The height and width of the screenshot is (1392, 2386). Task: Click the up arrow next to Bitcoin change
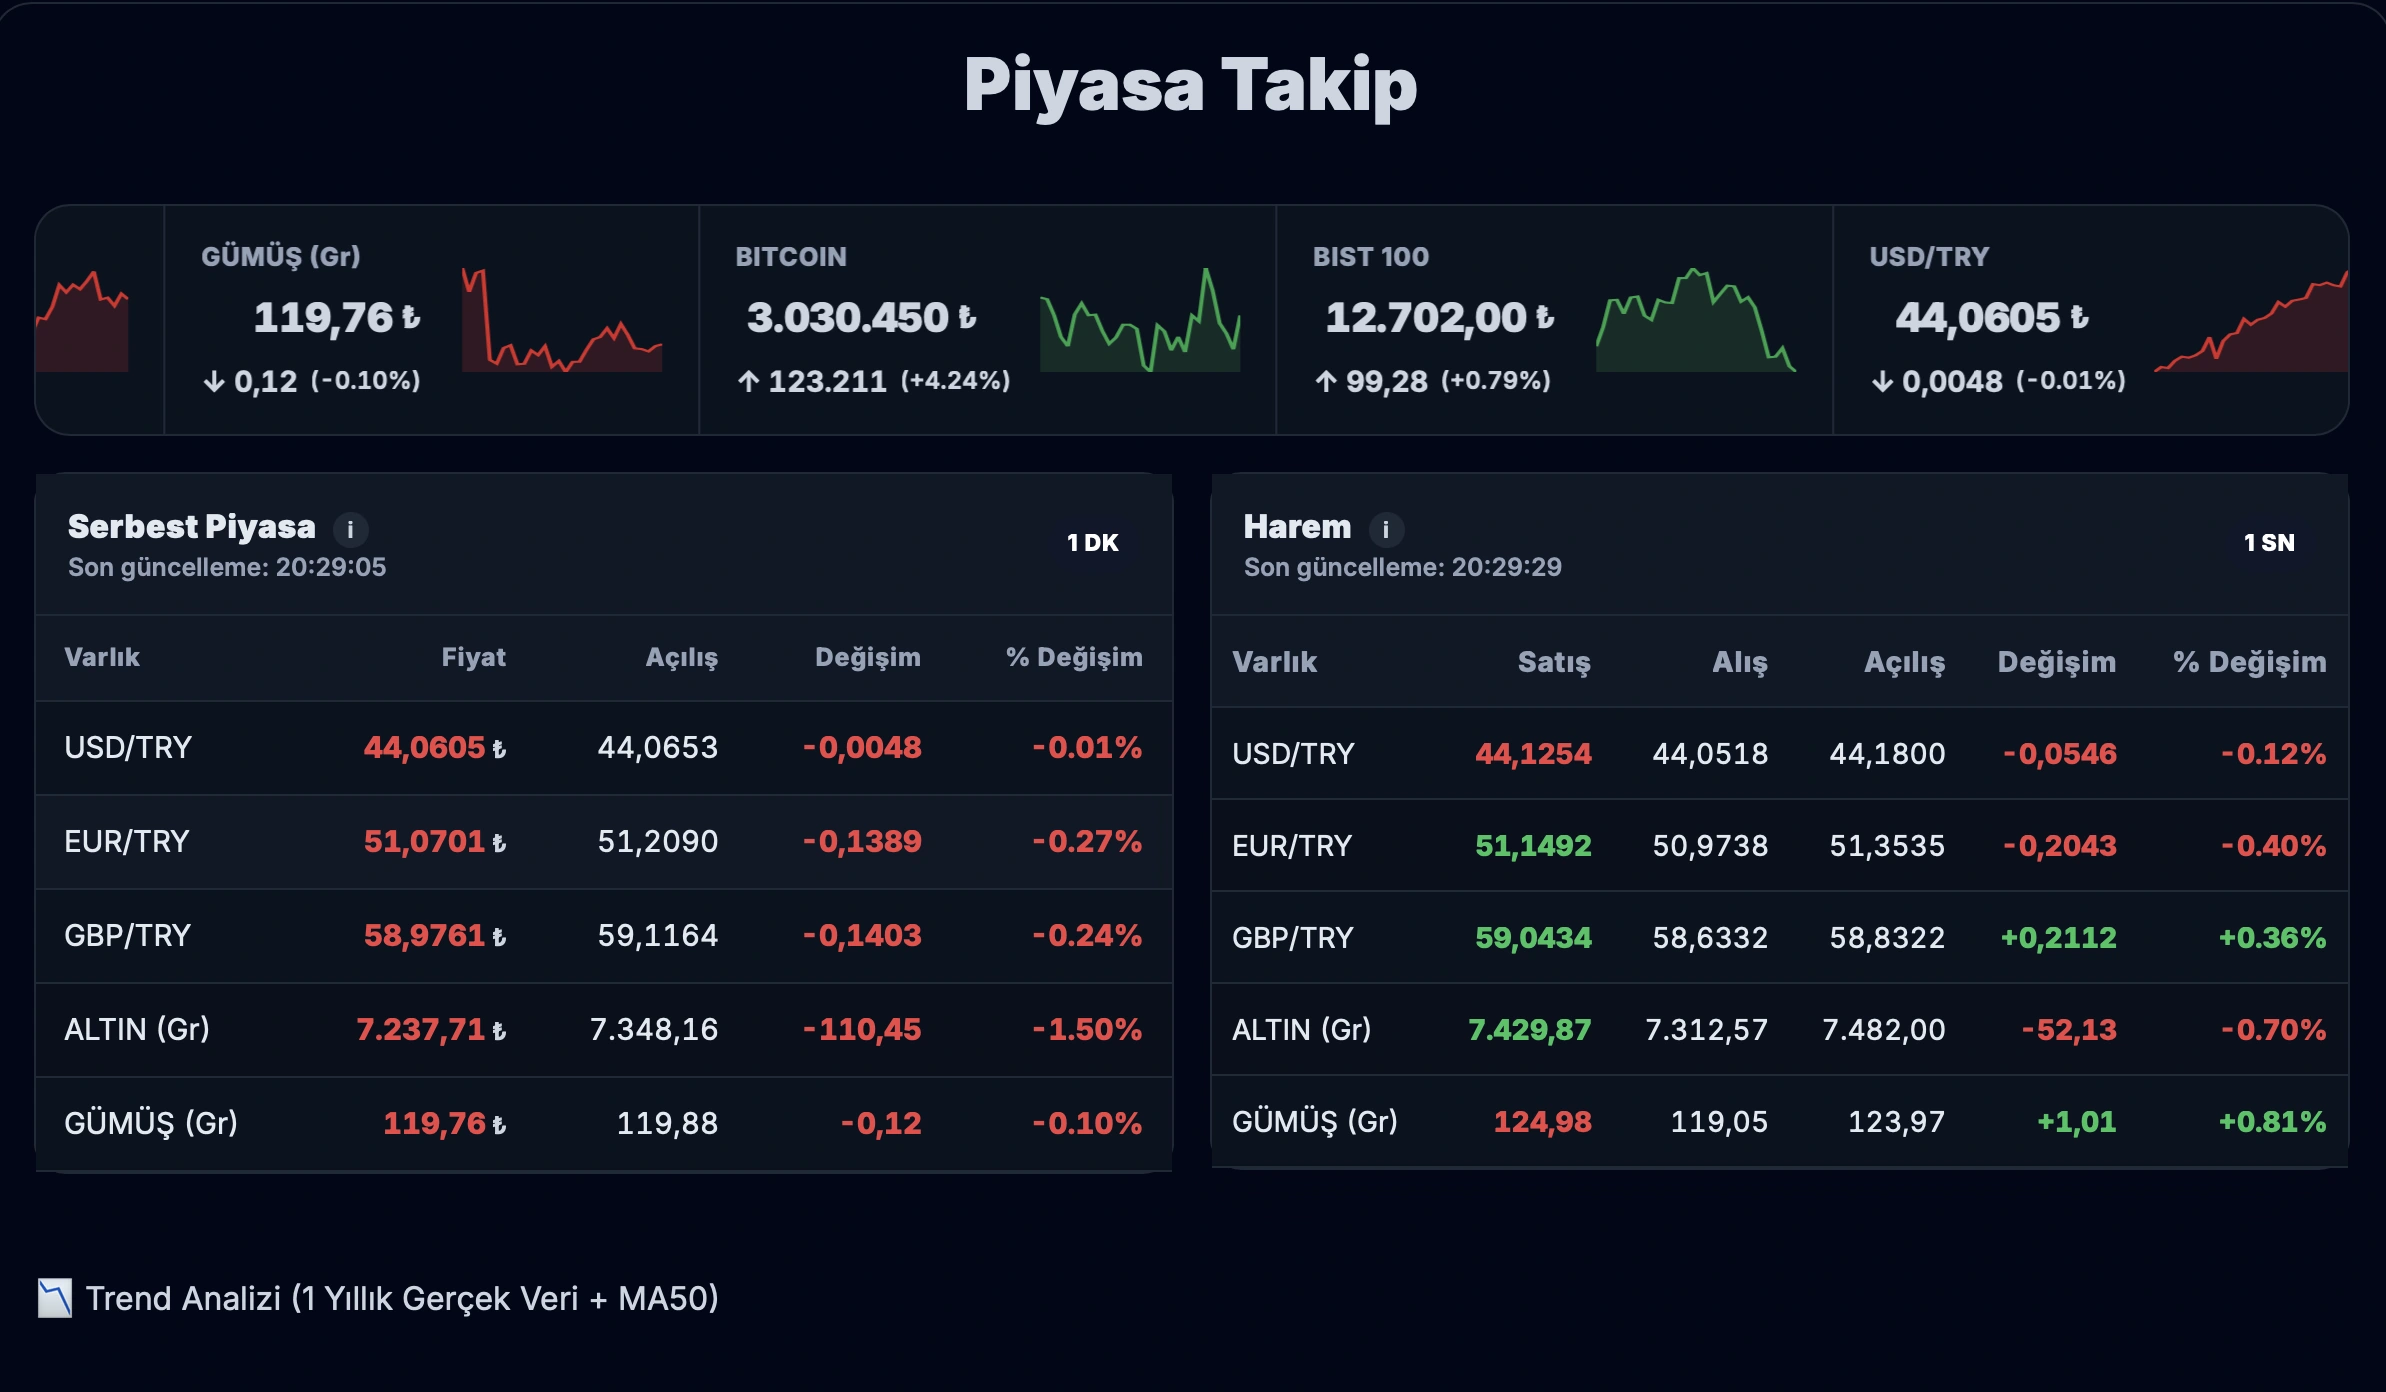pyautogui.click(x=749, y=381)
